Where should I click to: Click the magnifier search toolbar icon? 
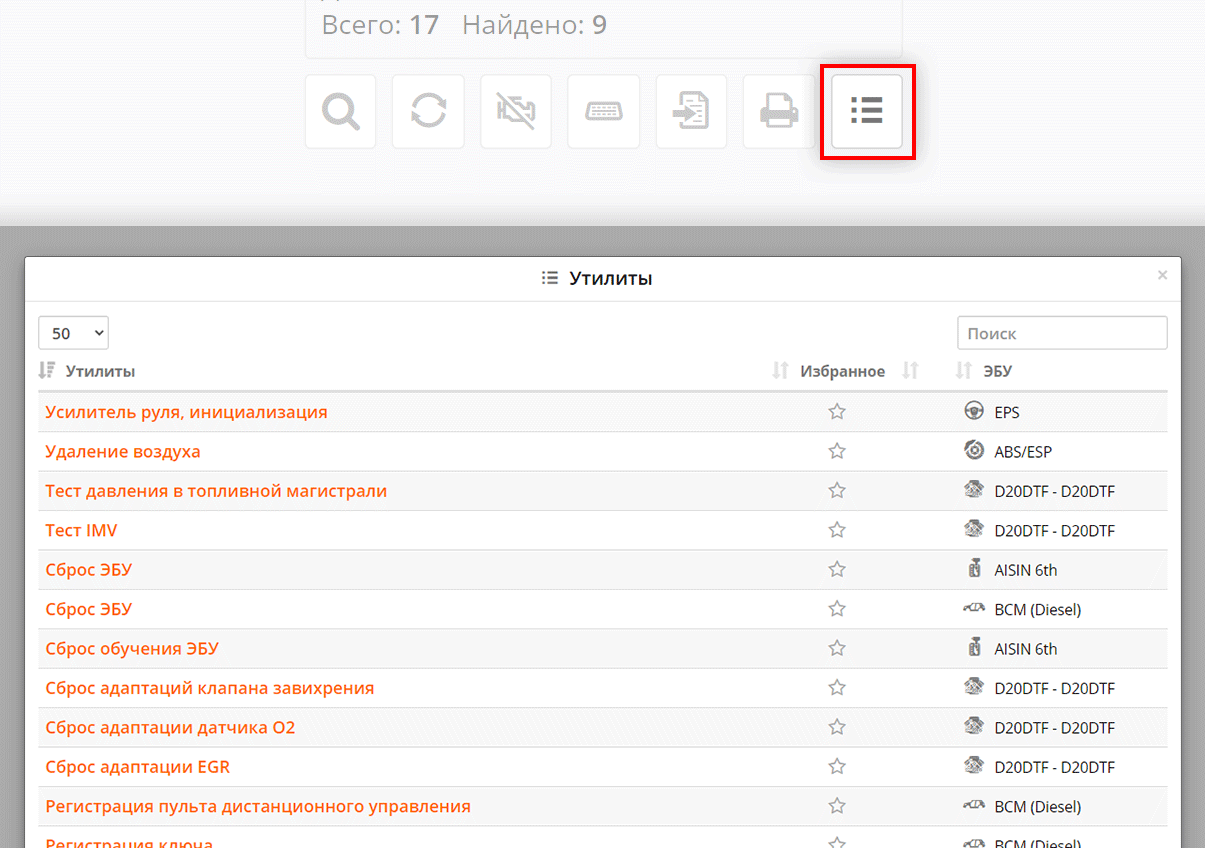(x=340, y=112)
